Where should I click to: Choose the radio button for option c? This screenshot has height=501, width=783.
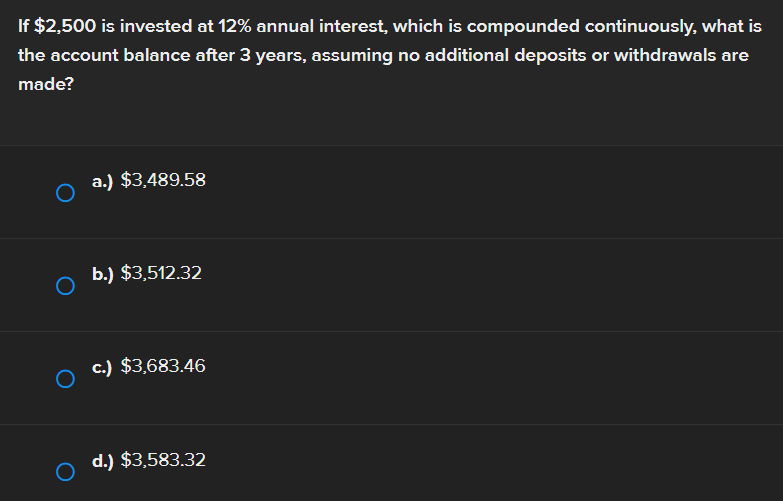click(65, 379)
